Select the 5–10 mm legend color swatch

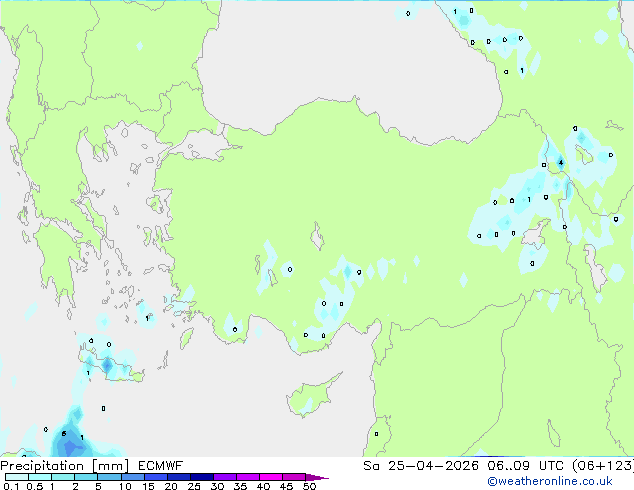point(109,477)
